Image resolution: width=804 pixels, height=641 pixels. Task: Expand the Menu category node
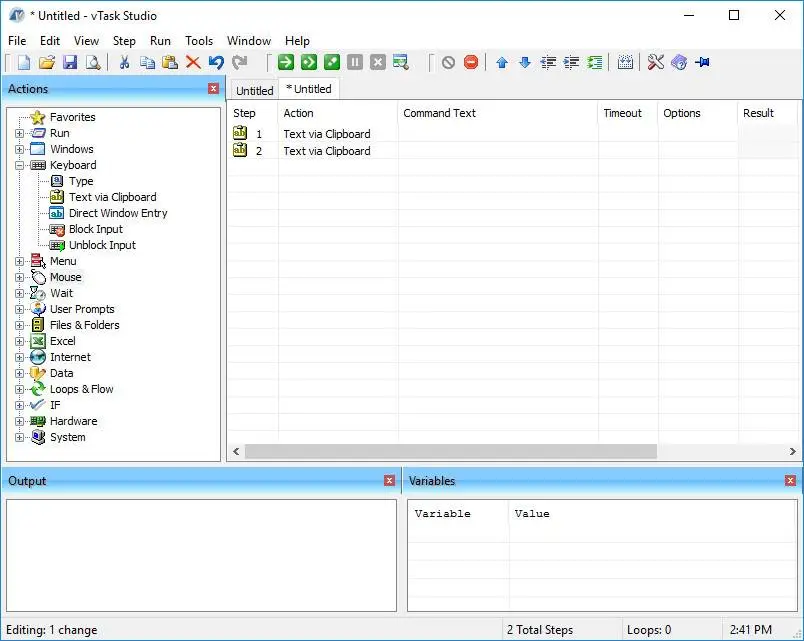[x=19, y=262]
